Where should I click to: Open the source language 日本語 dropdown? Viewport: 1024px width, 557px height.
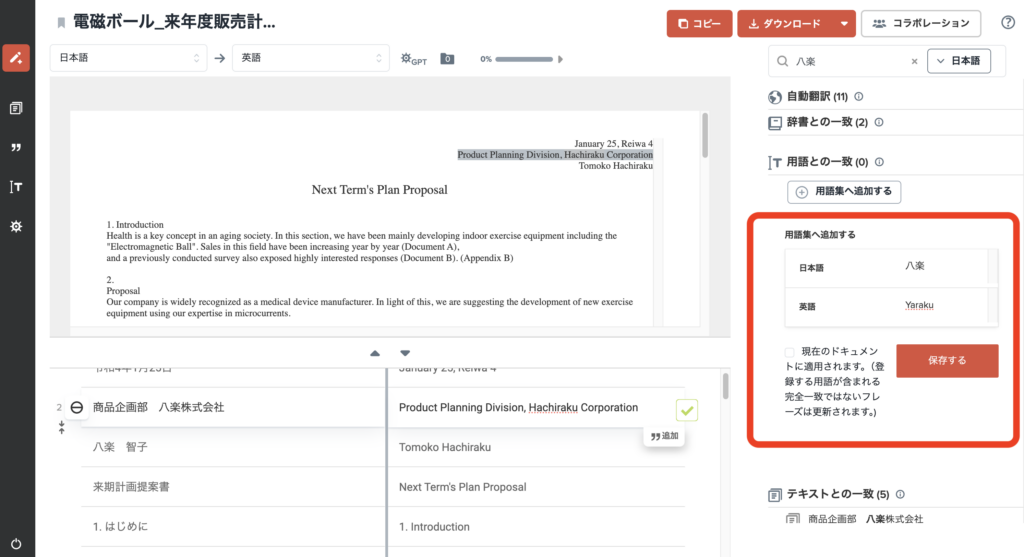(128, 58)
